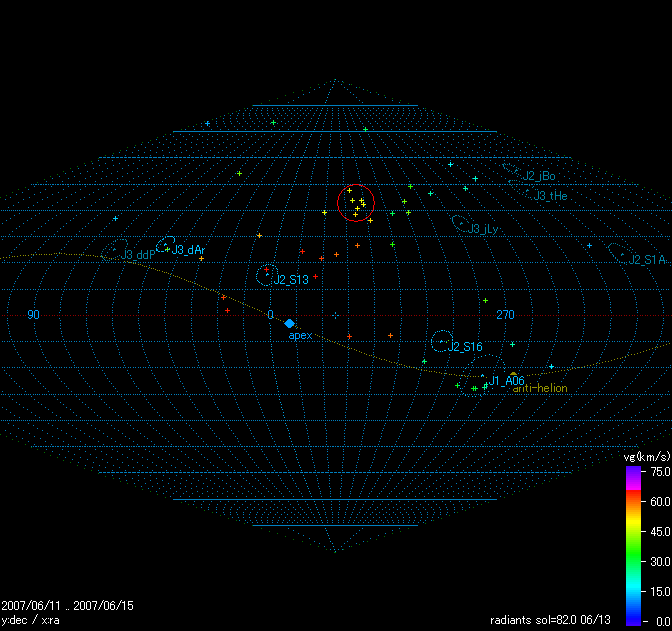
Task: Click the blue diamond apex marker
Action: tap(289, 323)
